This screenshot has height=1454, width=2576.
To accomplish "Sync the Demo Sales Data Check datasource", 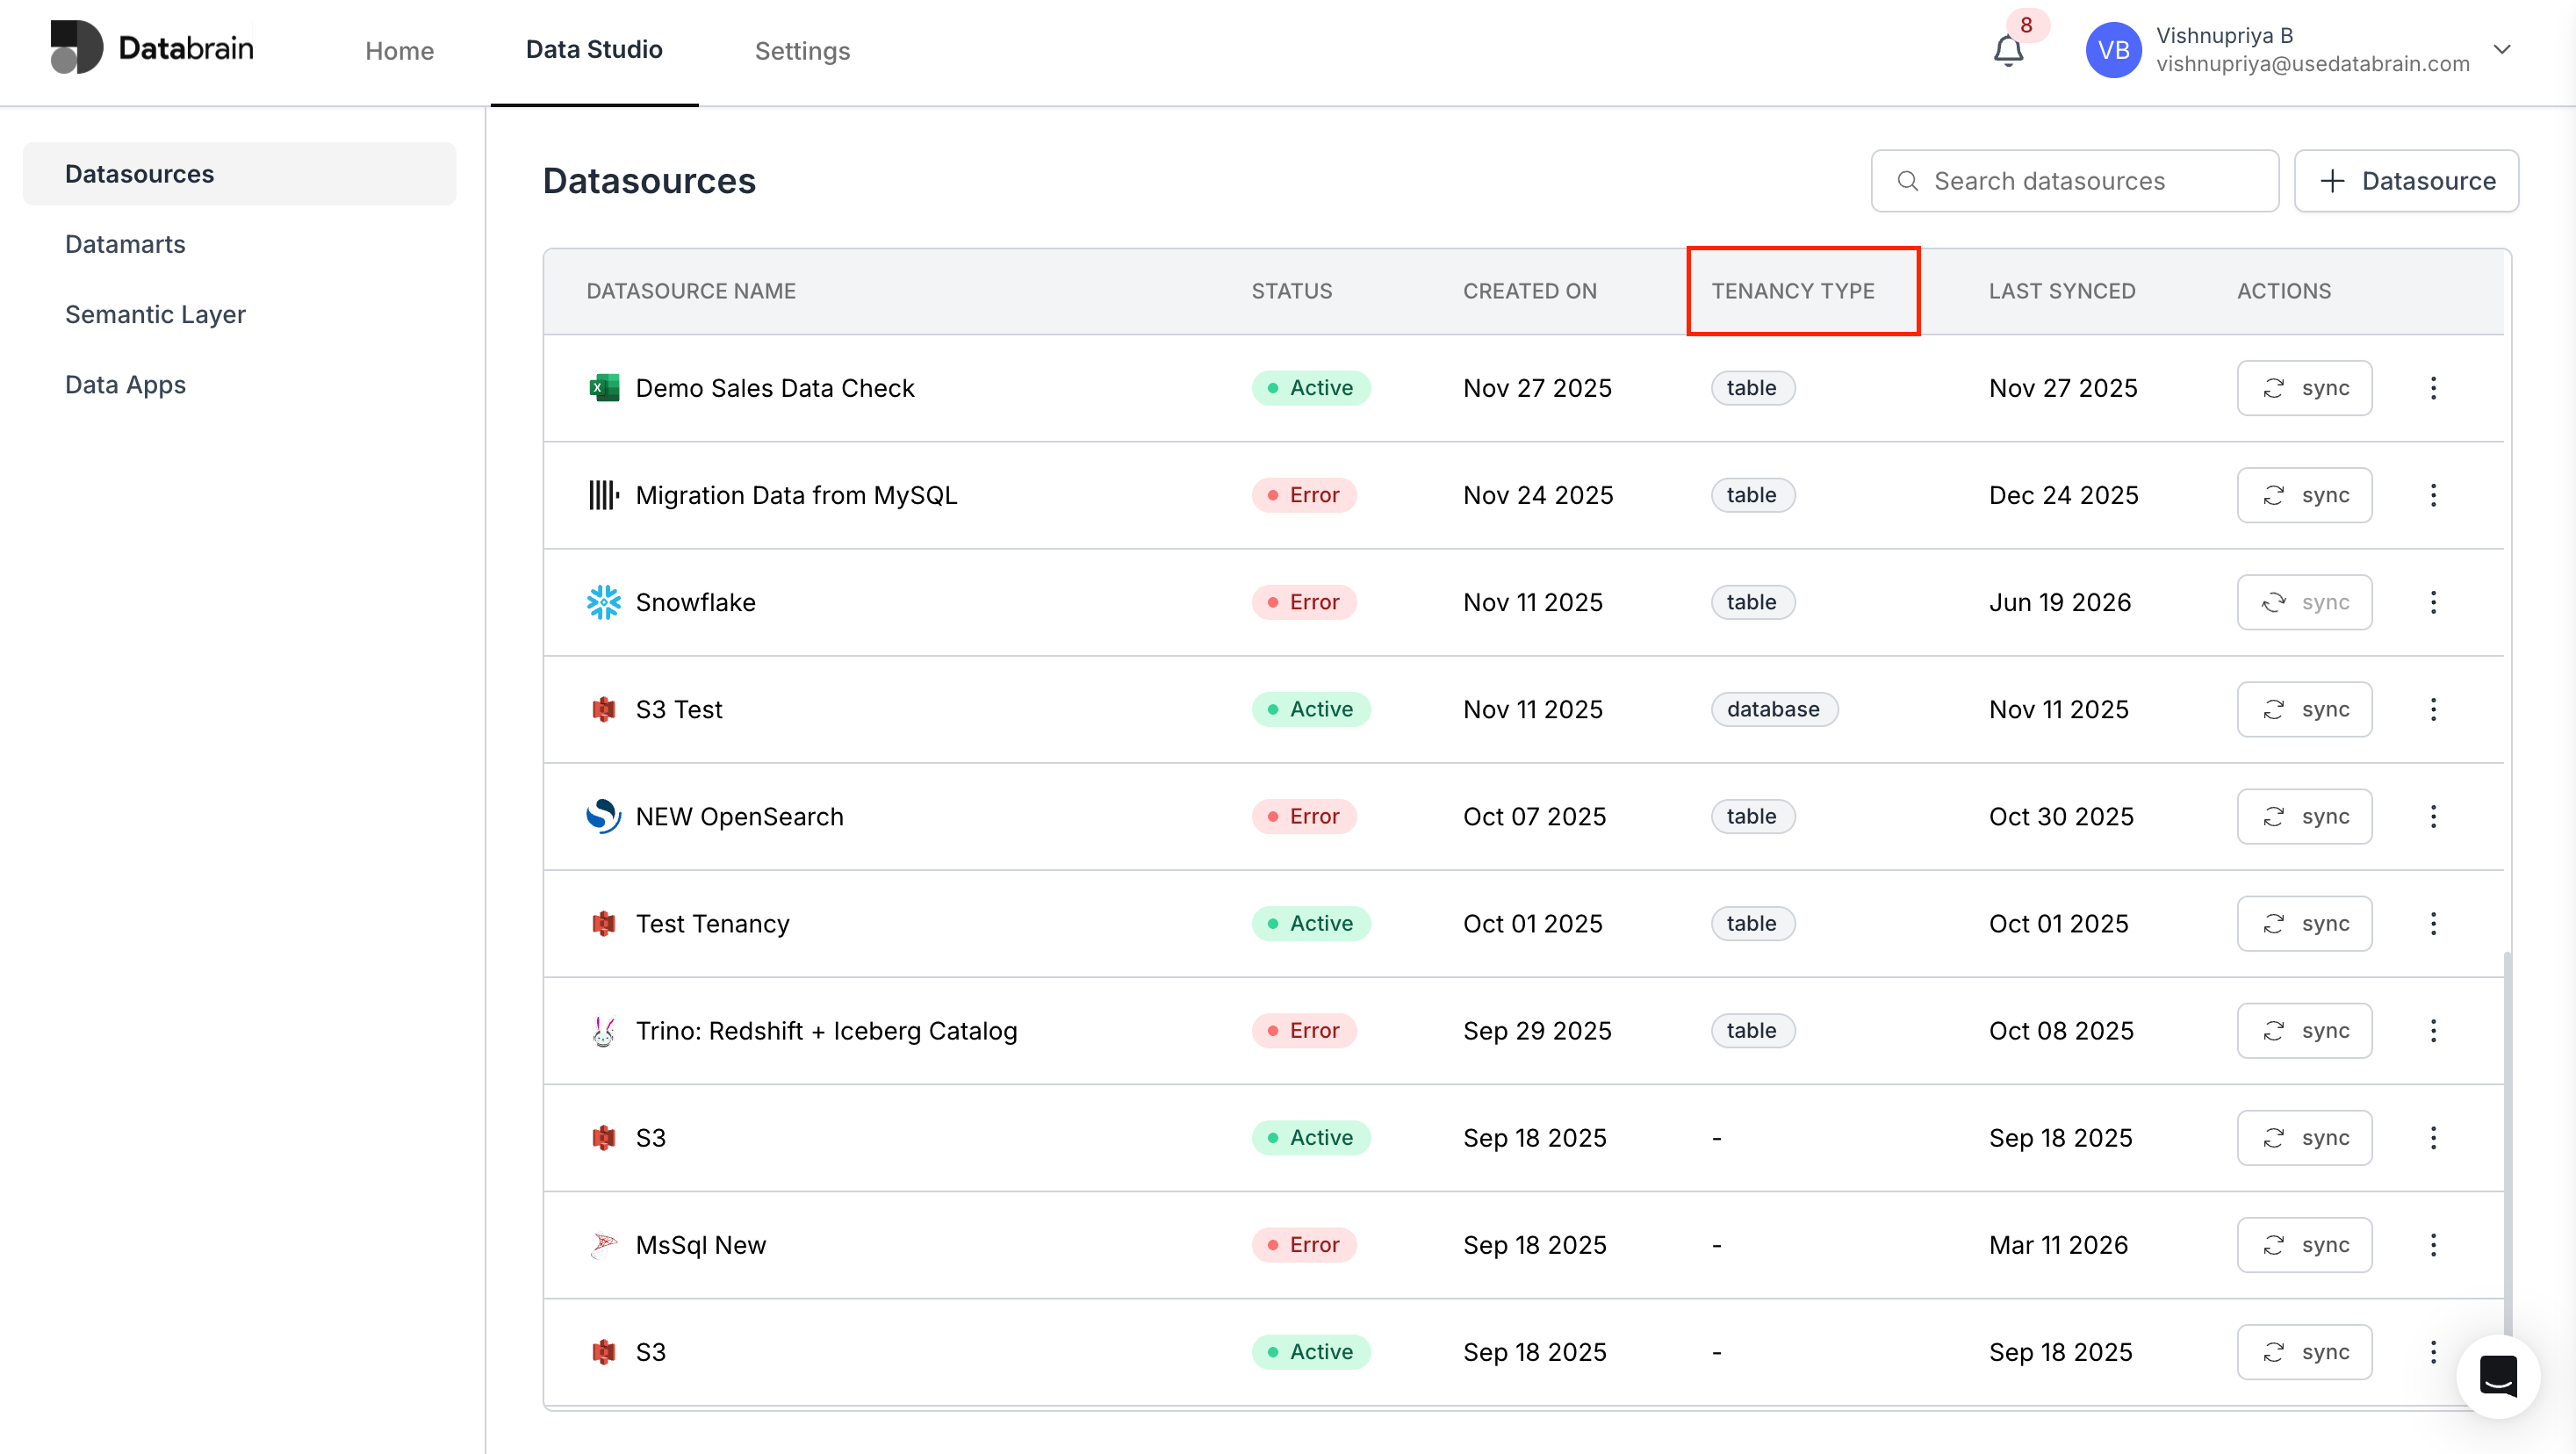I will tap(2304, 388).
